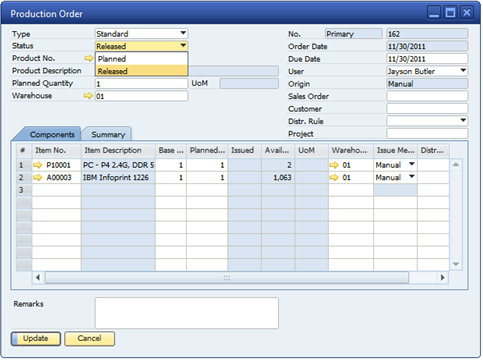The height and width of the screenshot is (360, 483).
Task: Open the A00003 item link arrow
Action: click(x=38, y=177)
